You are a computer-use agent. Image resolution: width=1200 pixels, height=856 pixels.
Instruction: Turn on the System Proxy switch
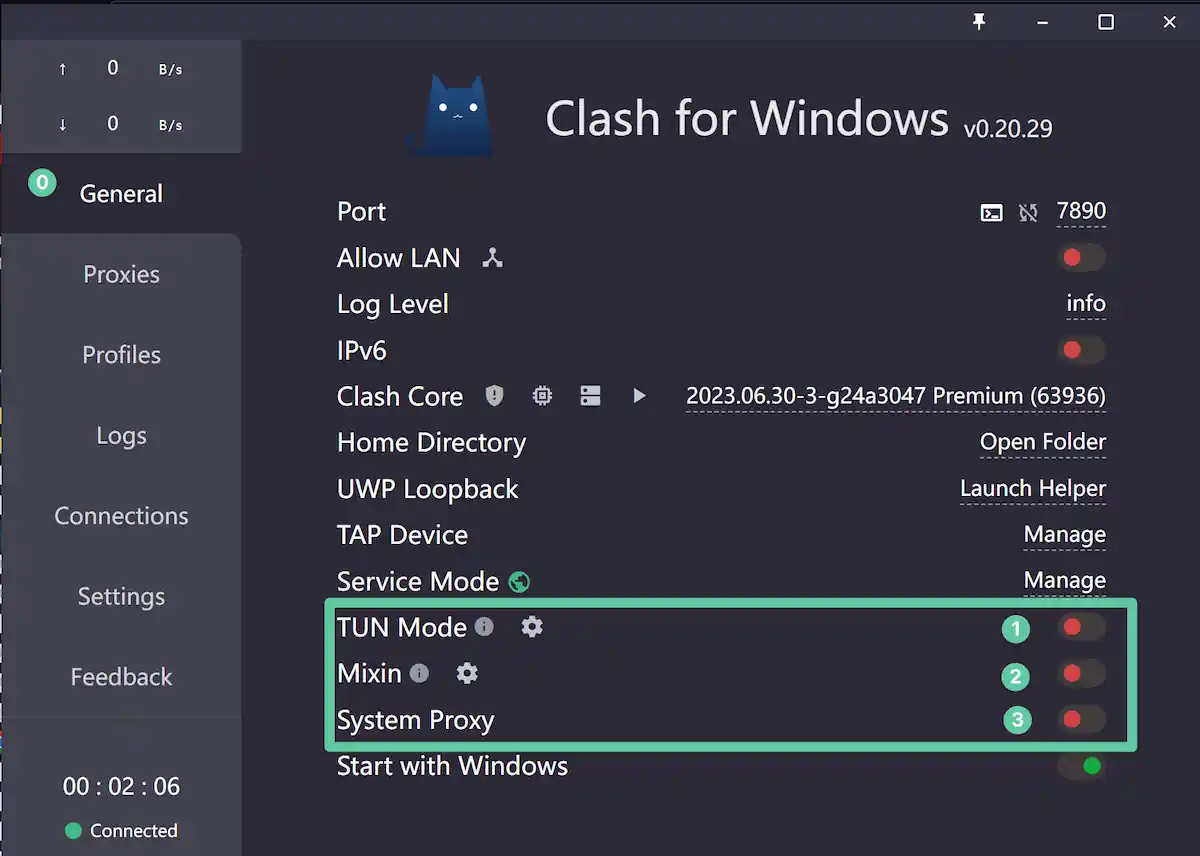click(x=1082, y=719)
